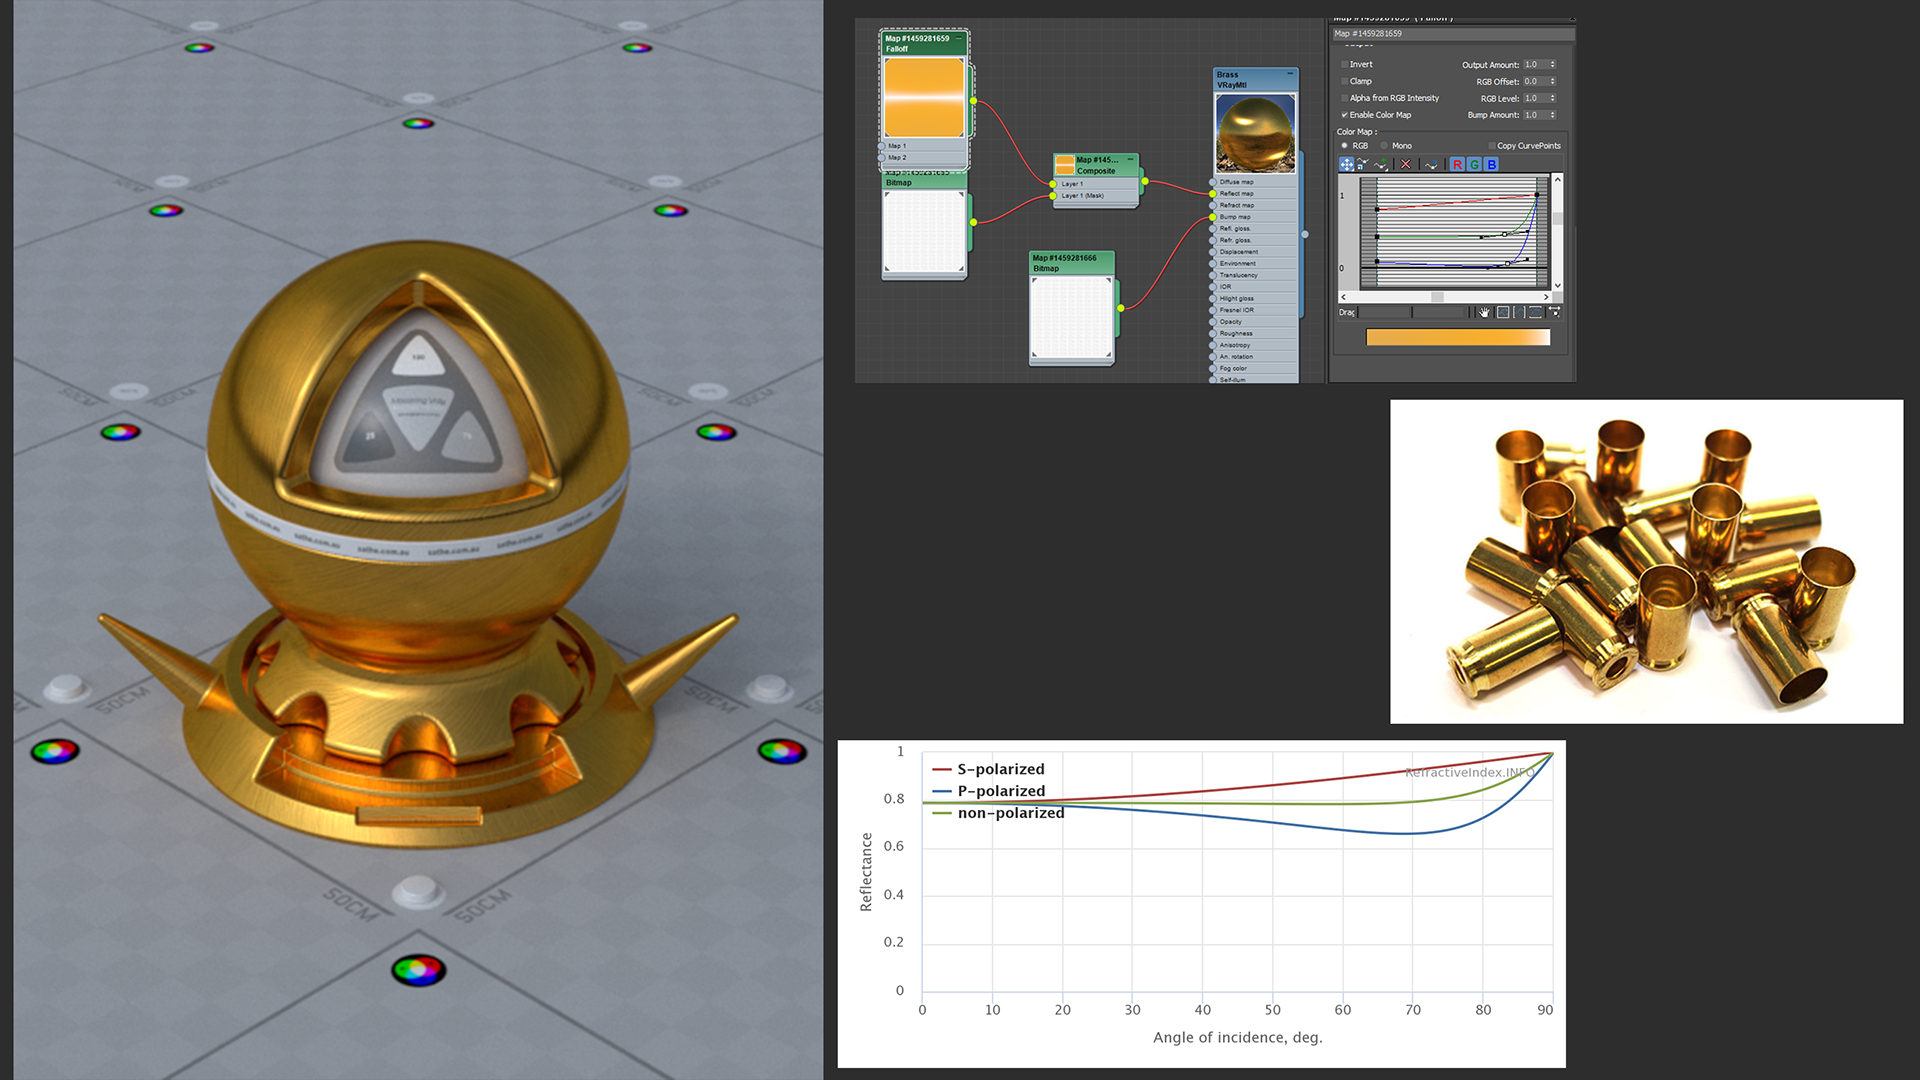Click the Zoom Vertical Extents icon below graph
The width and height of the screenshot is (1920, 1080).
pos(1535,312)
